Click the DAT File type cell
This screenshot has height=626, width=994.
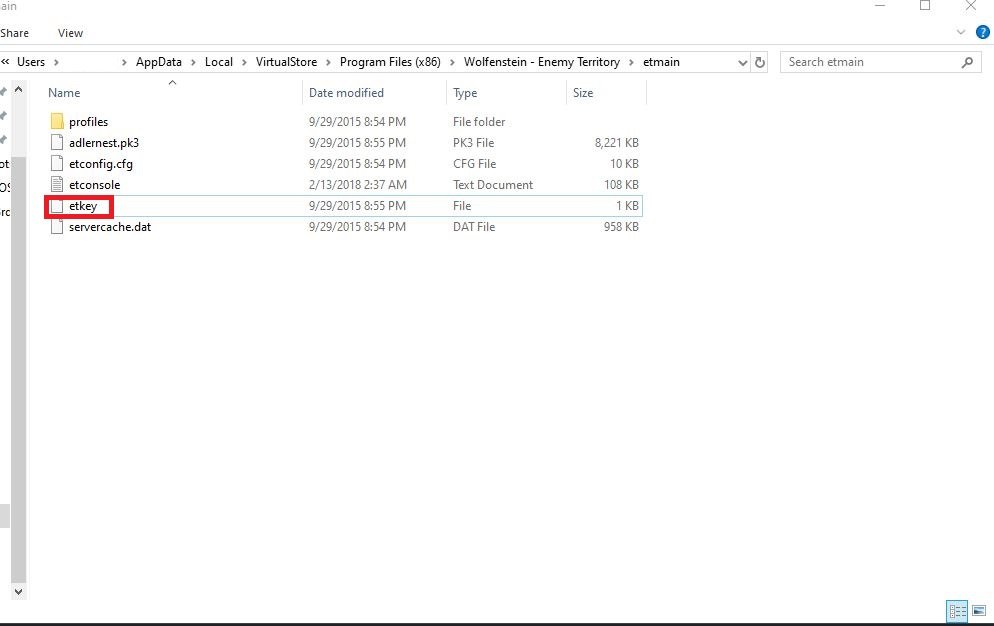(474, 226)
